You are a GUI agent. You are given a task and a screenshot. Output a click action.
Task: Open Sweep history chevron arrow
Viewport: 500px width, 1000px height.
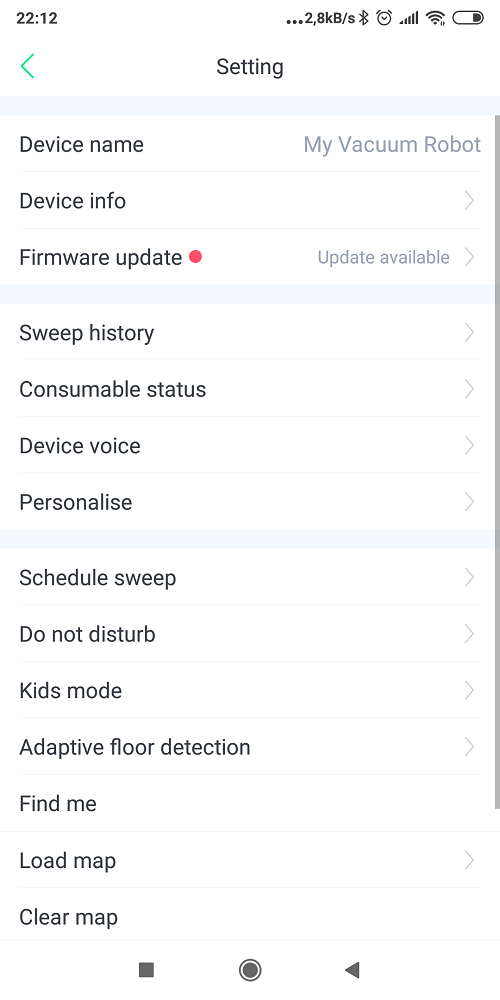point(469,332)
